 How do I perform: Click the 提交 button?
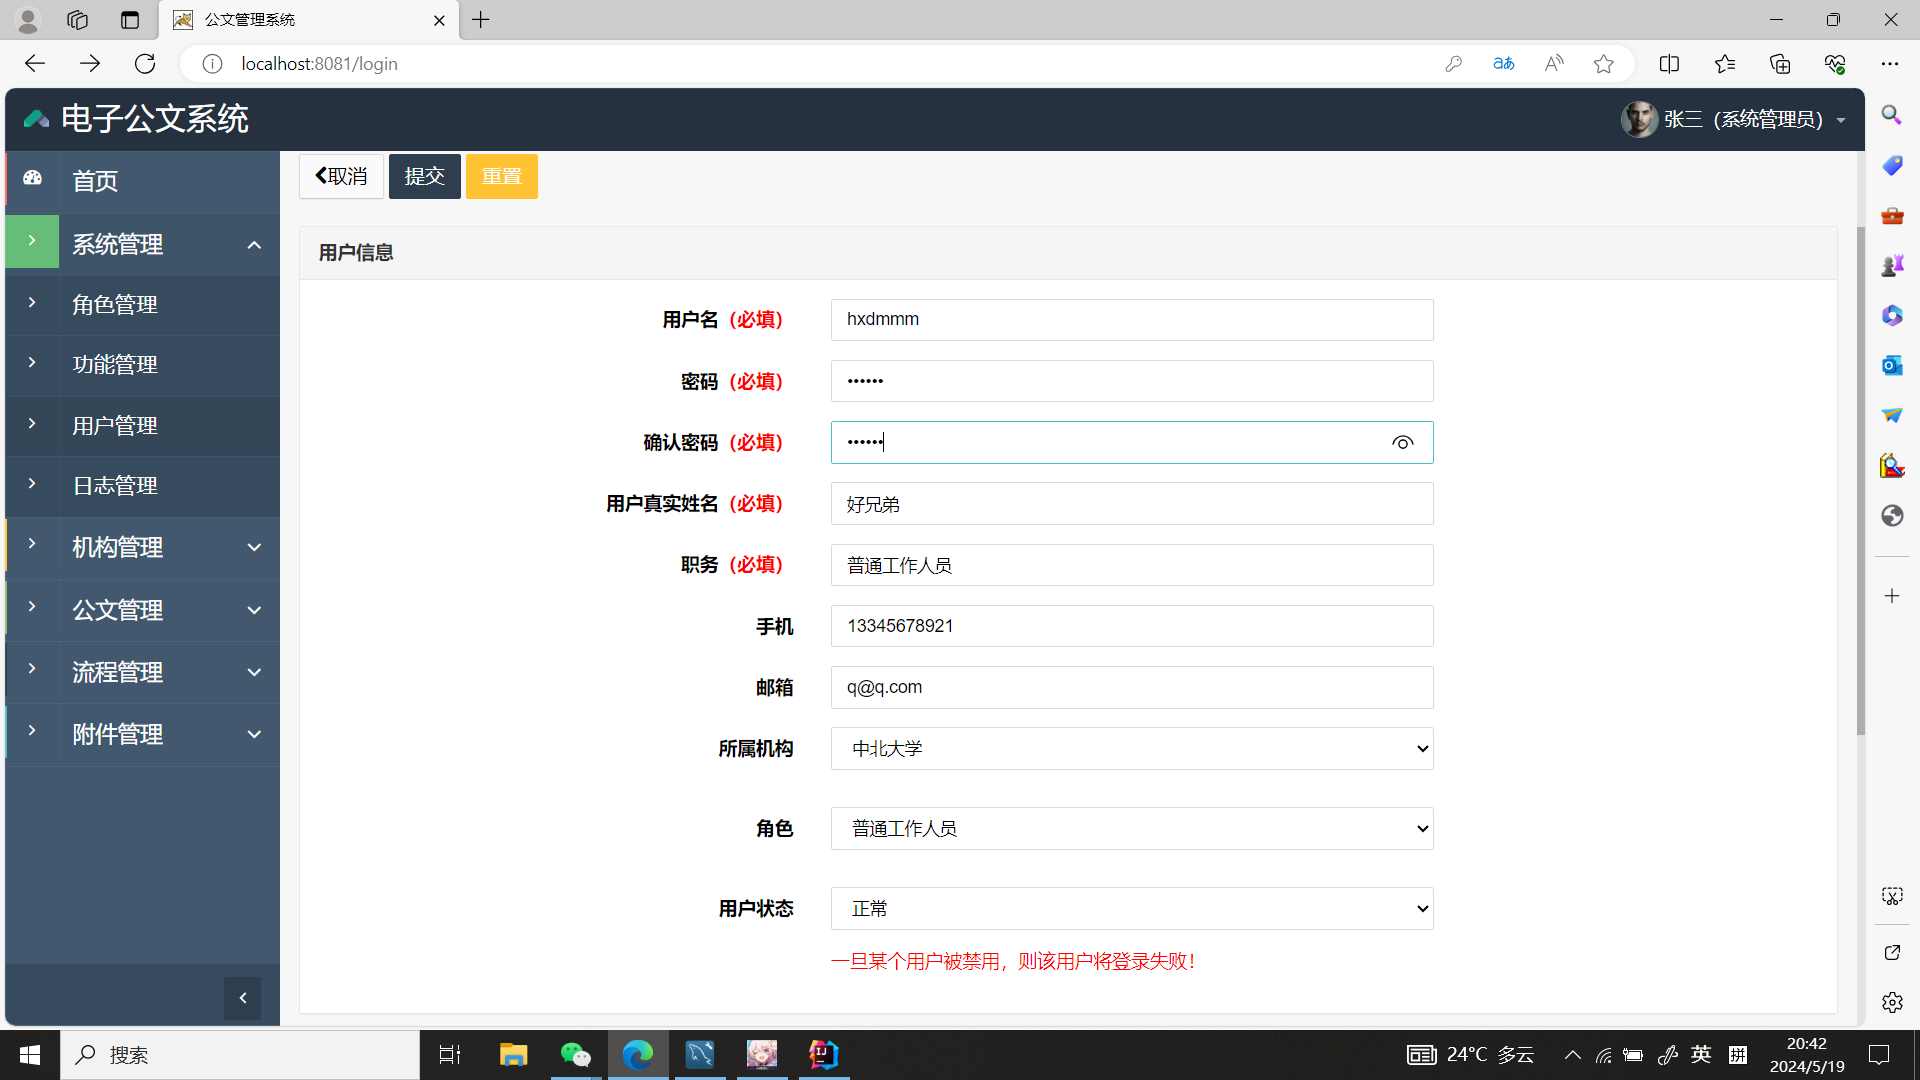424,177
